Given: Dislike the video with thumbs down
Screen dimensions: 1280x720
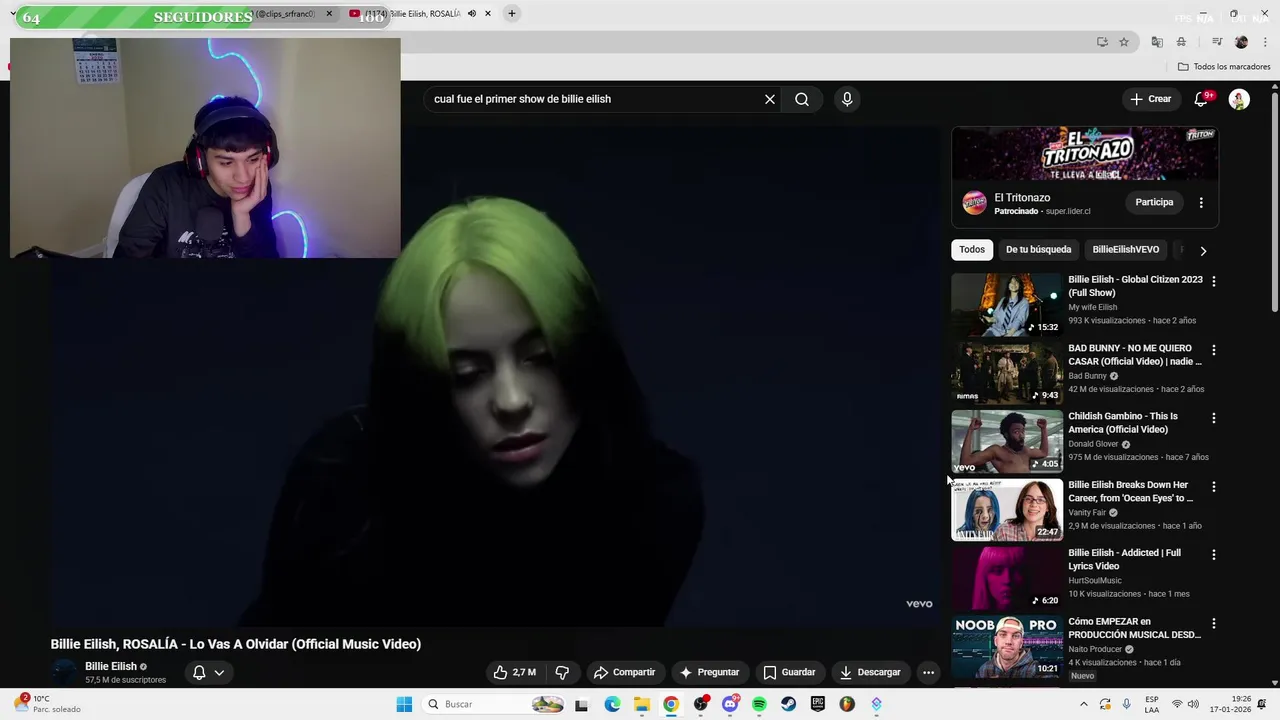Looking at the screenshot, I should point(562,672).
